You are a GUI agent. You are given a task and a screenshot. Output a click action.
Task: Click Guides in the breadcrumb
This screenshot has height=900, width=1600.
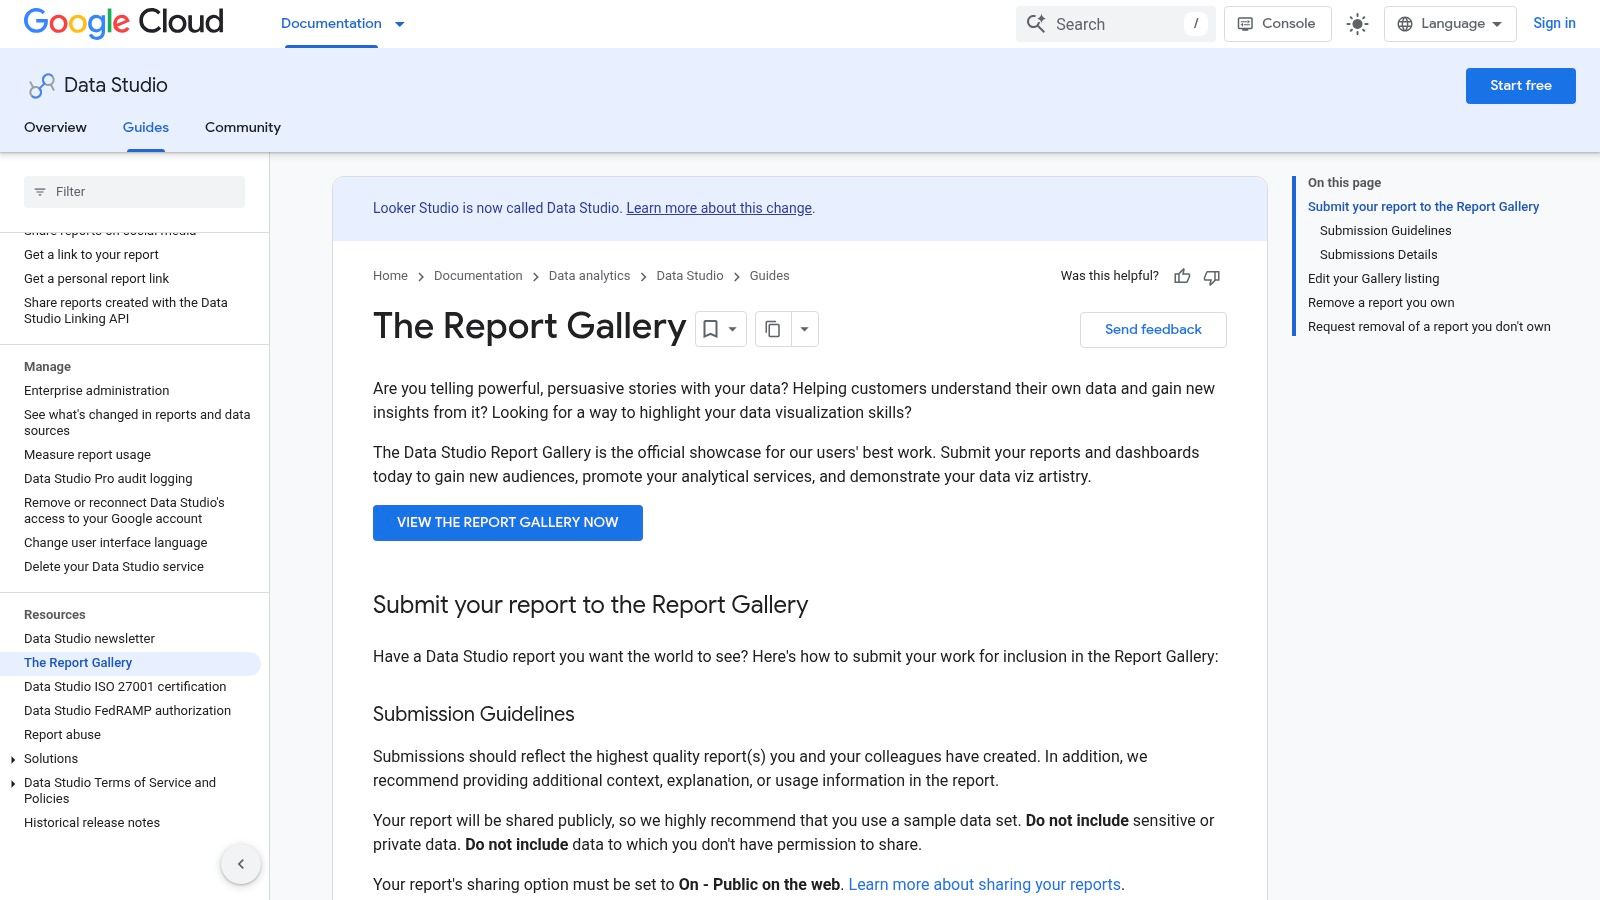click(769, 276)
